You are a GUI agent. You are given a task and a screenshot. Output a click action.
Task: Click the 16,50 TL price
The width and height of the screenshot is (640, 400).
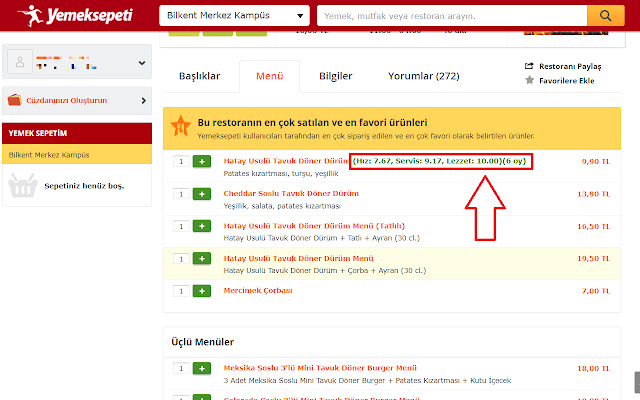[x=593, y=226]
